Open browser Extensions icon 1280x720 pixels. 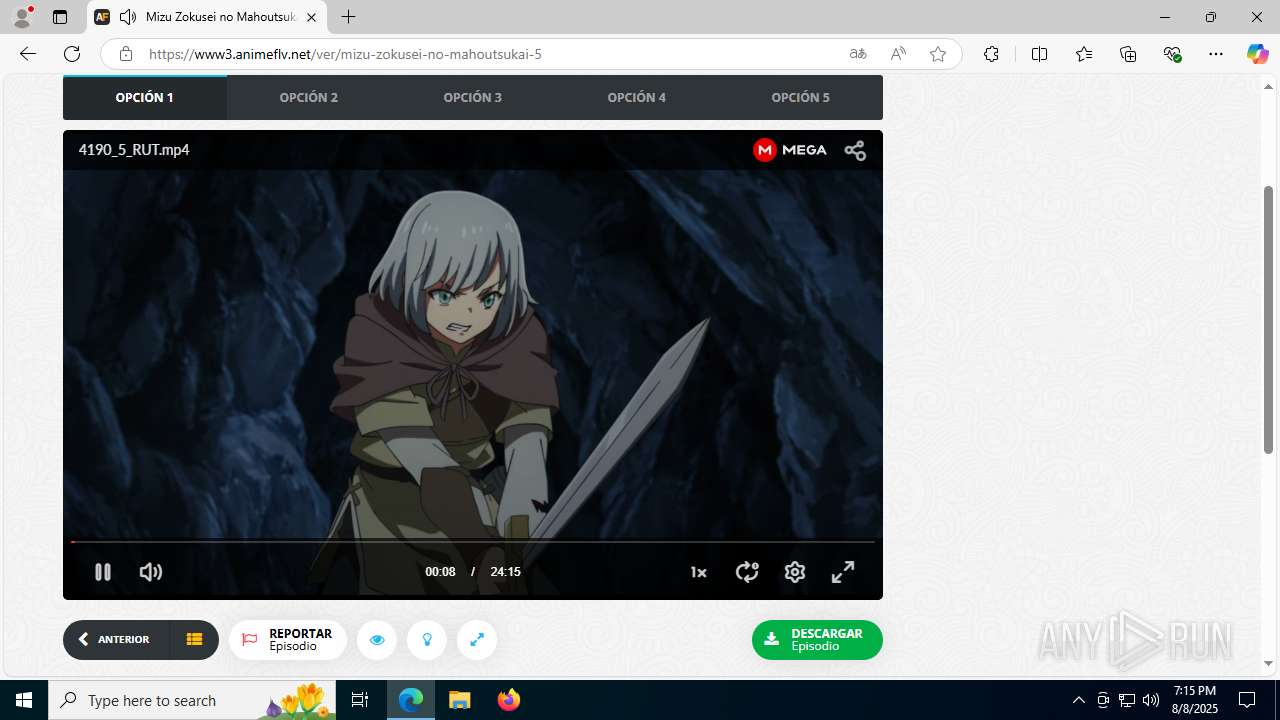(991, 54)
